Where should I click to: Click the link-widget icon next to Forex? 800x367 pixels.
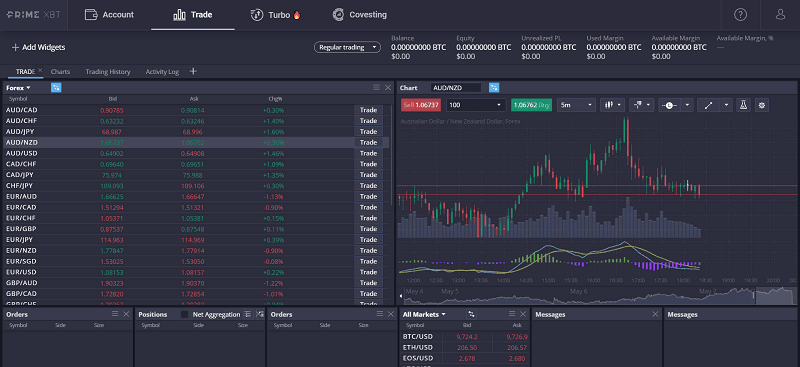click(x=56, y=88)
